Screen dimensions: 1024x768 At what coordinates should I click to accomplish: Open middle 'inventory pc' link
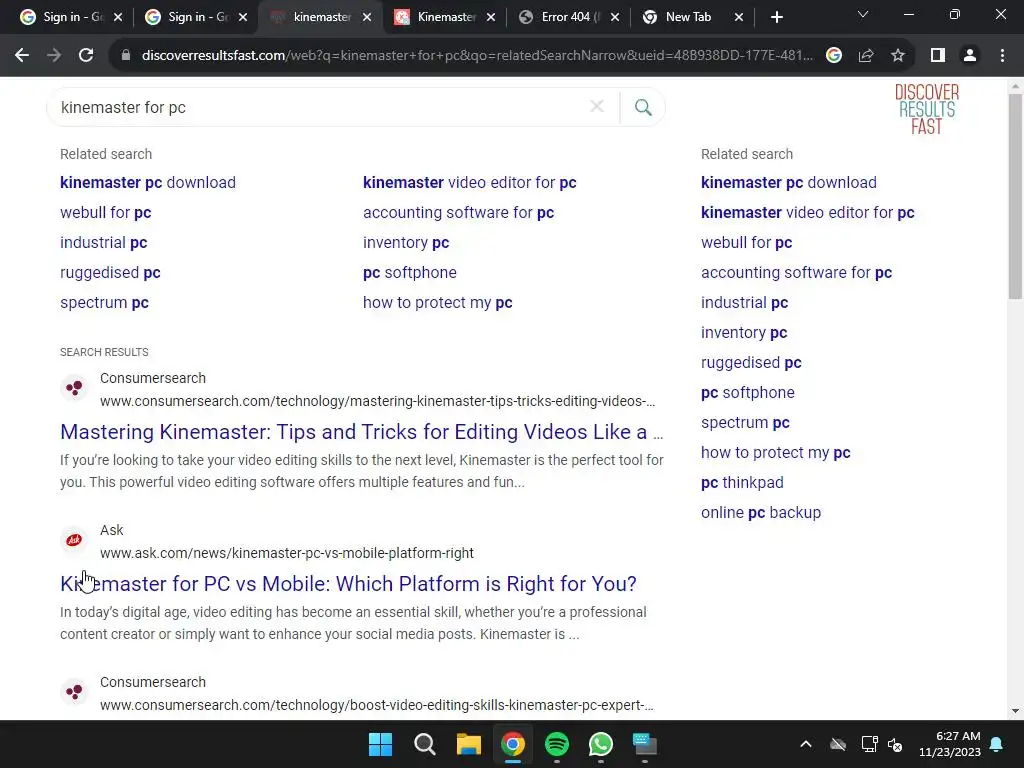pos(406,242)
